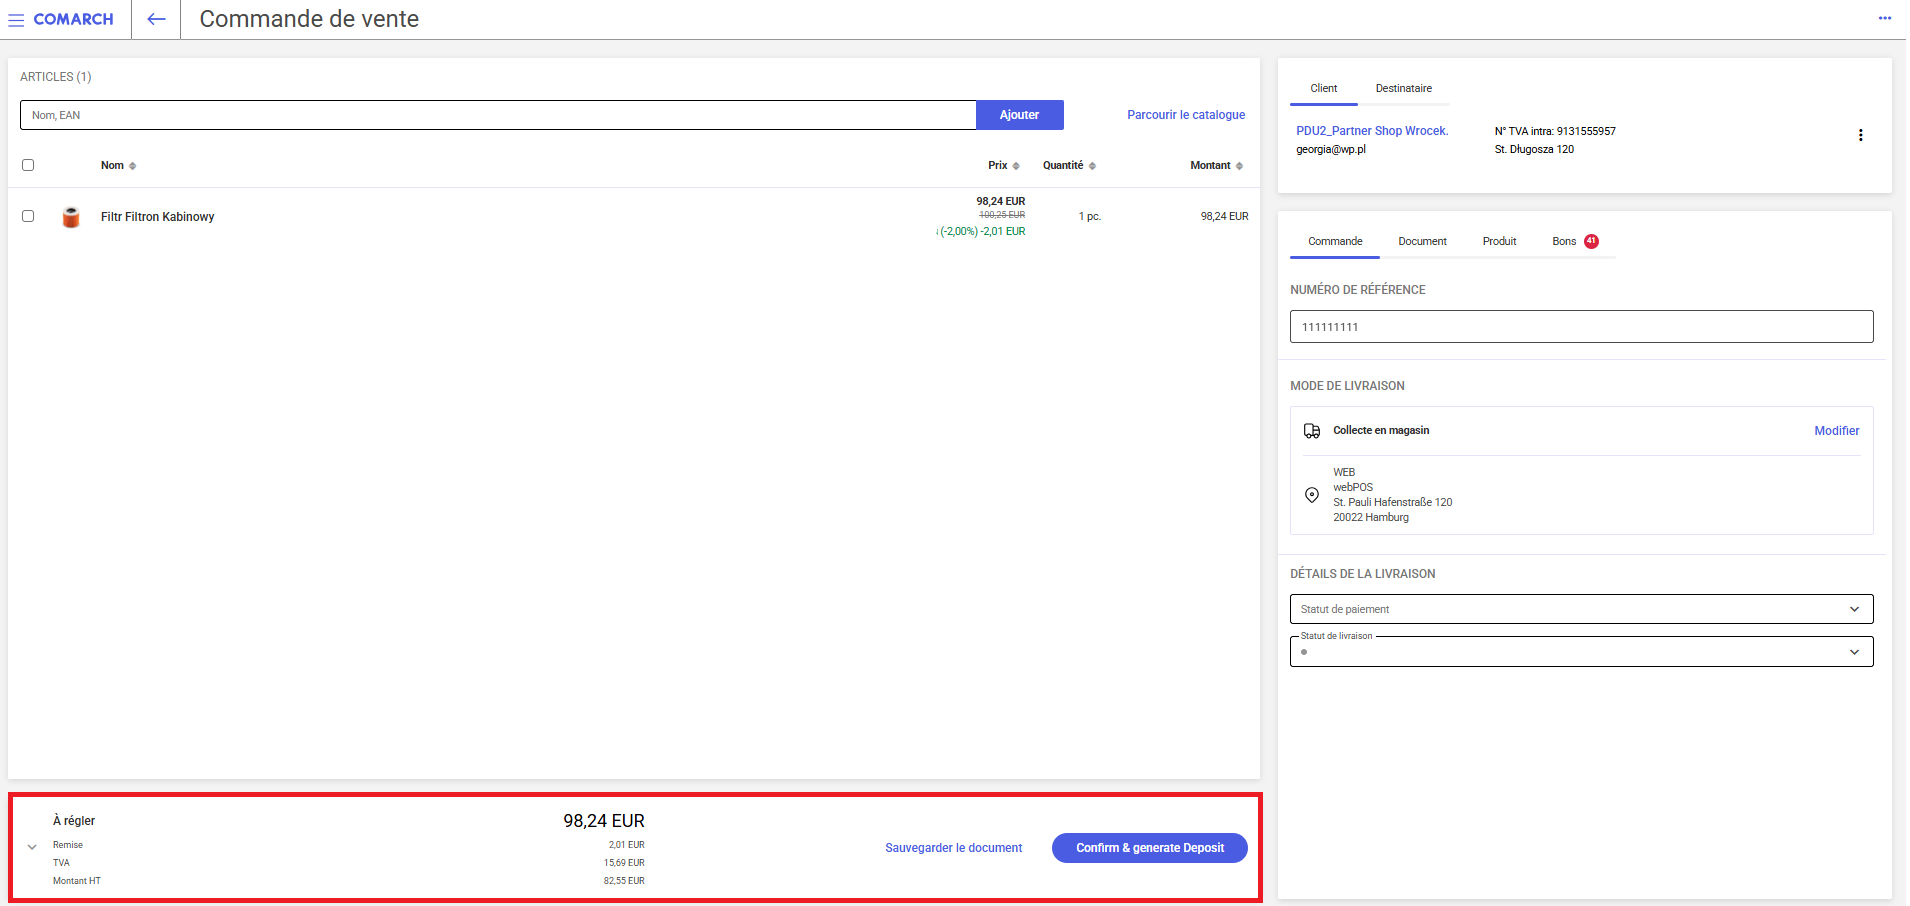Open client options kebab menu
This screenshot has width=1910, height=906.
(x=1860, y=135)
